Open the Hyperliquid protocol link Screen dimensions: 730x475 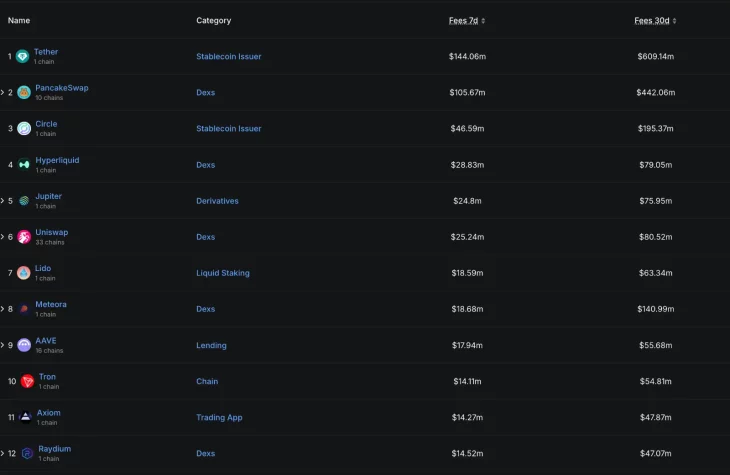coord(57,160)
